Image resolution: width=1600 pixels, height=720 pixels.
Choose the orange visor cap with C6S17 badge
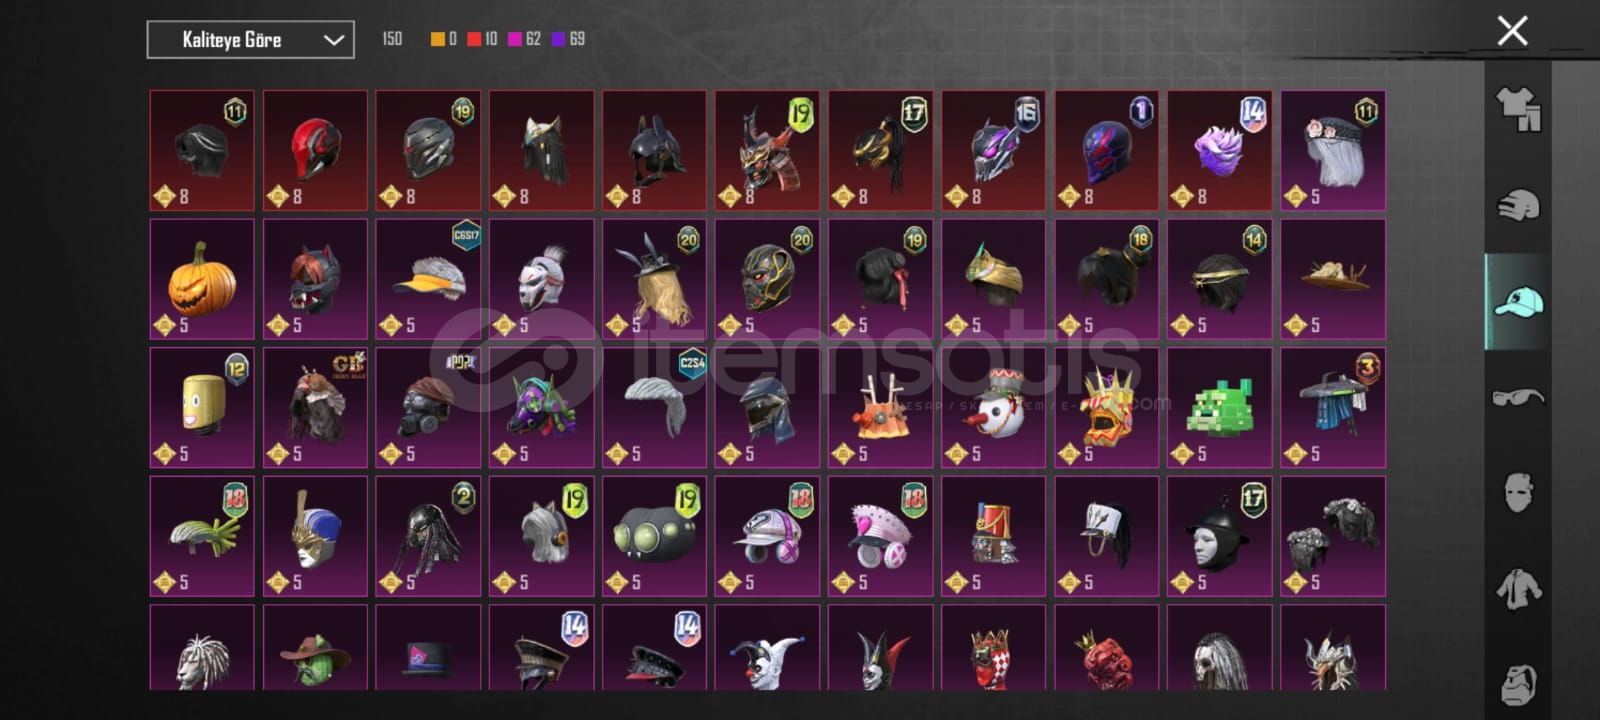coord(428,279)
